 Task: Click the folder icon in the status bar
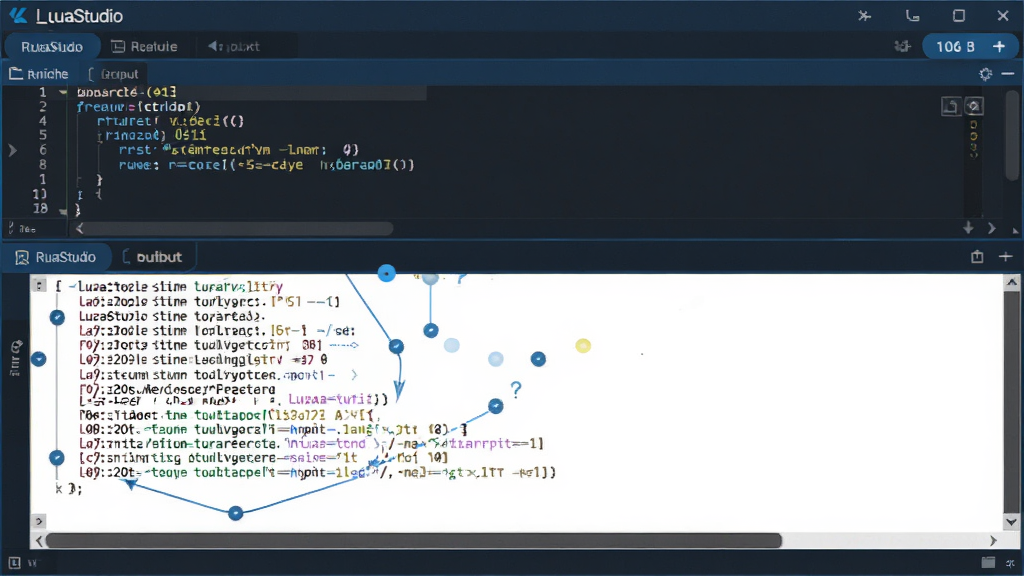point(988,562)
